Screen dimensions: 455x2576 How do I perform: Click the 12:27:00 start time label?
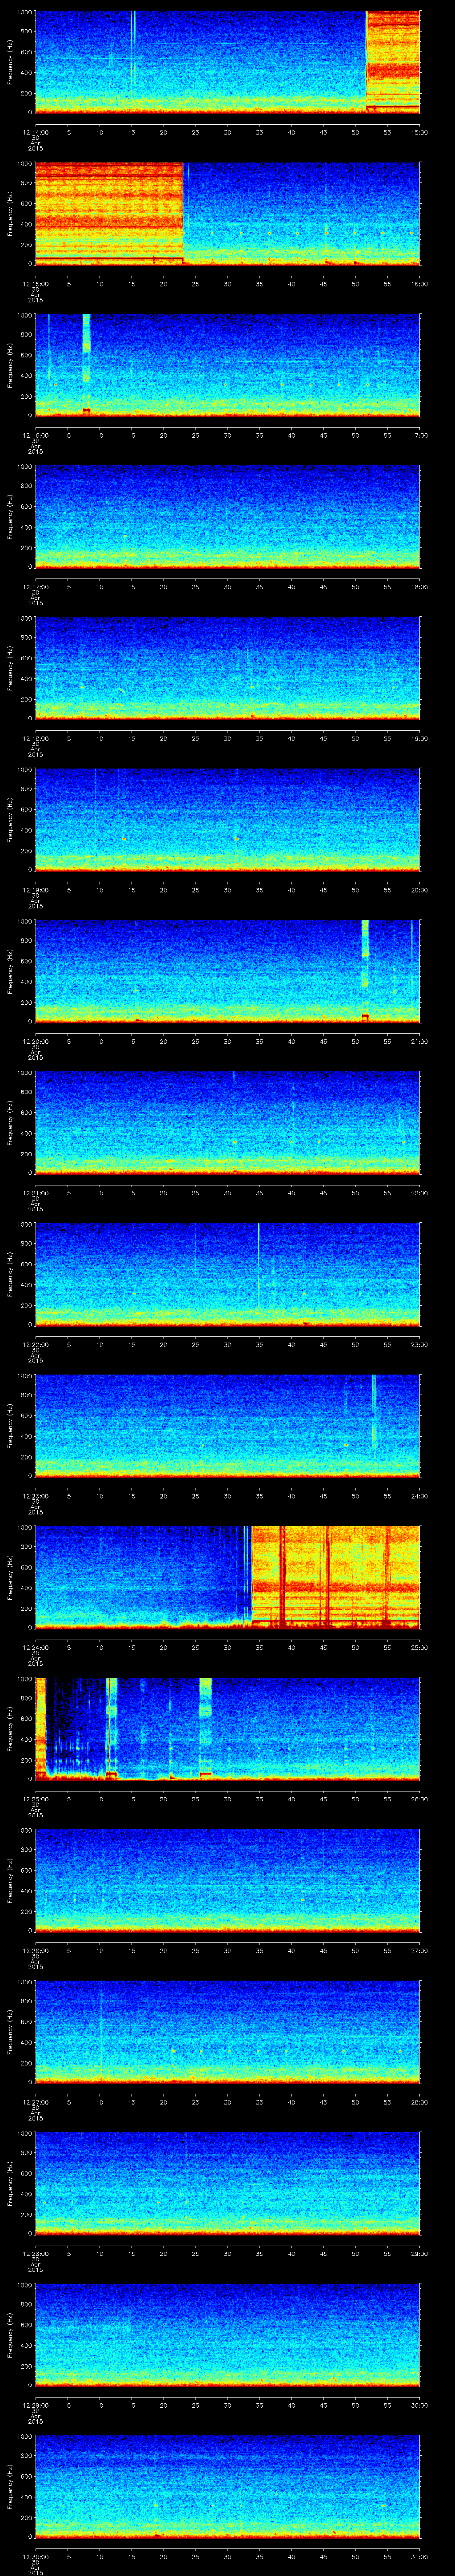click(x=35, y=2102)
